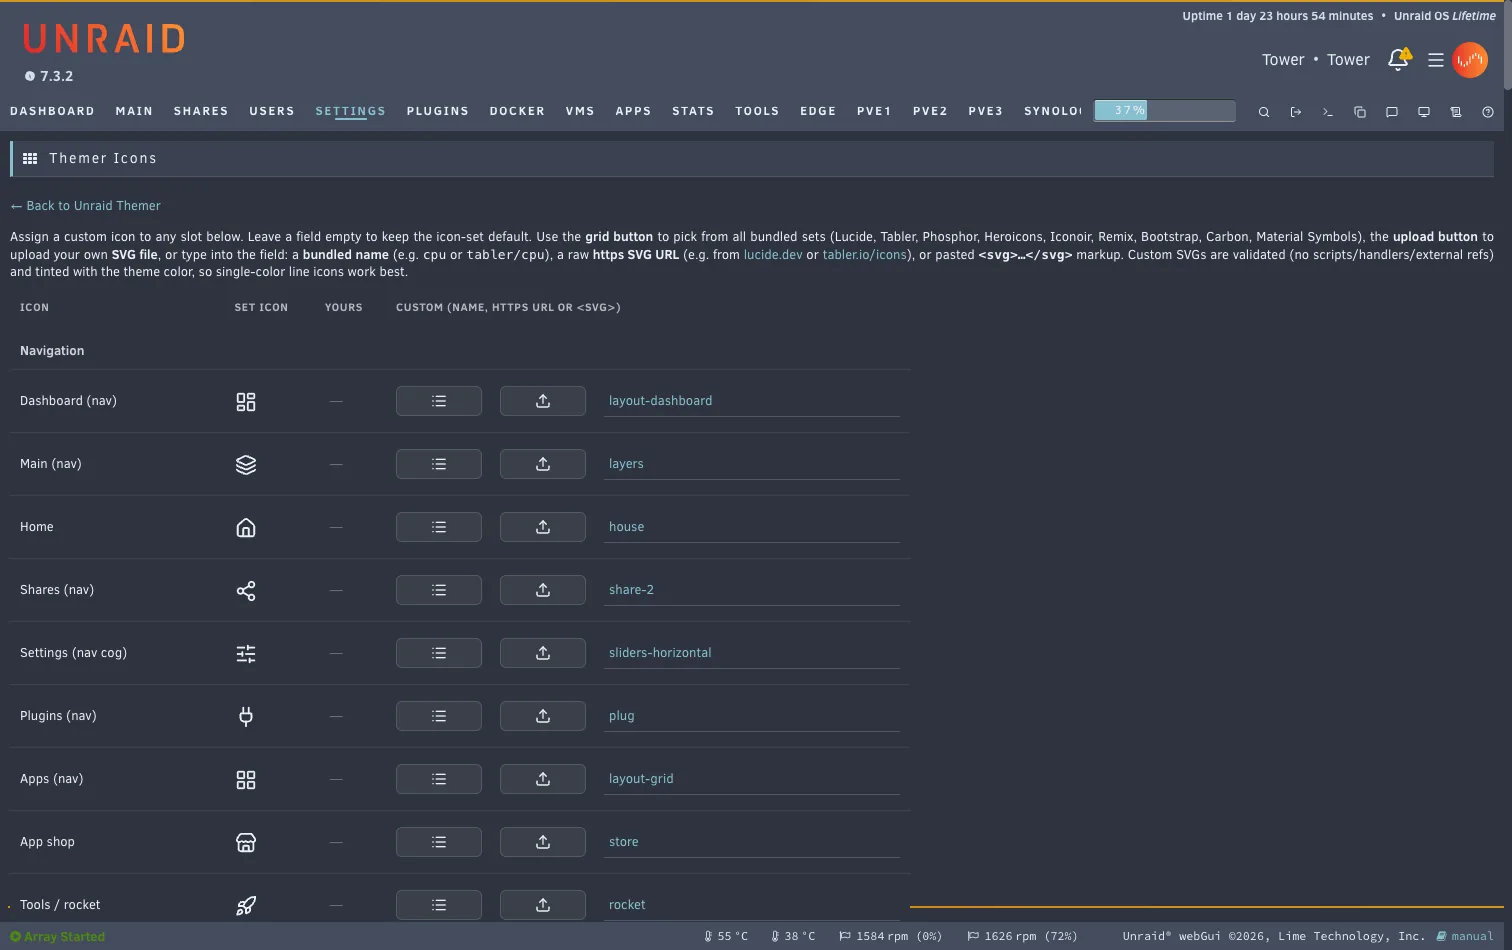Viewport: 1512px width, 950px height.
Task: Click the 55 °C temperature reading
Action: 726,937
